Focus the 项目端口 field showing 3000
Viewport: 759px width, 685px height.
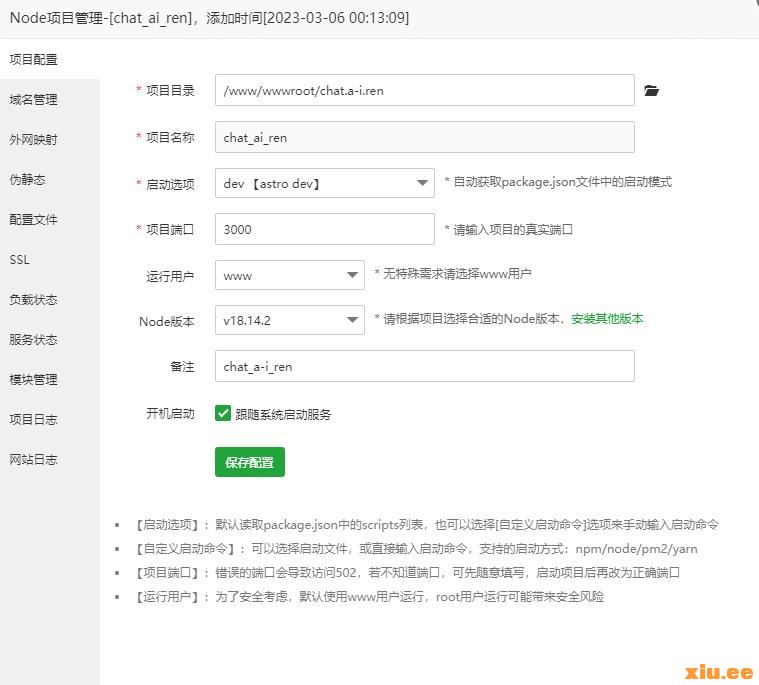pos(324,229)
